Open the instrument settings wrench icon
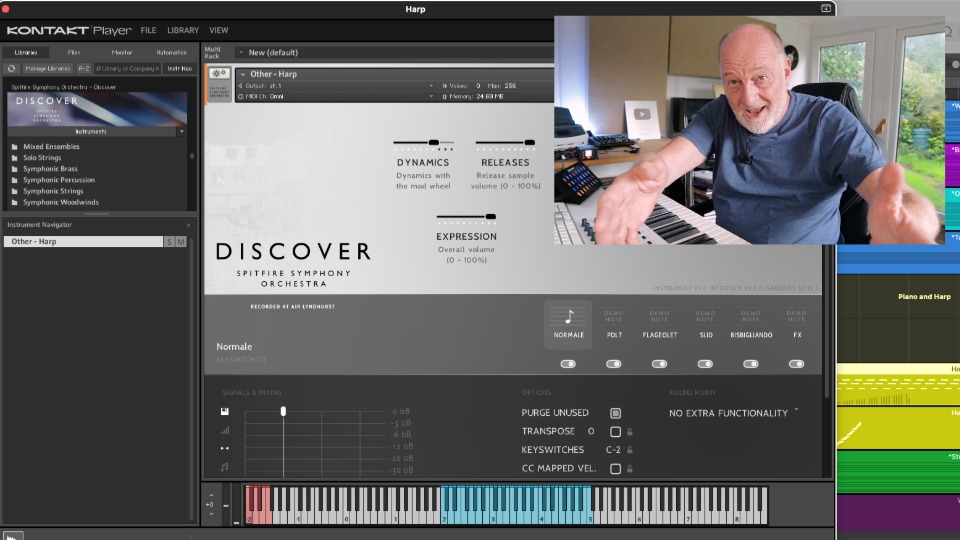The height and width of the screenshot is (540, 960). (x=219, y=74)
